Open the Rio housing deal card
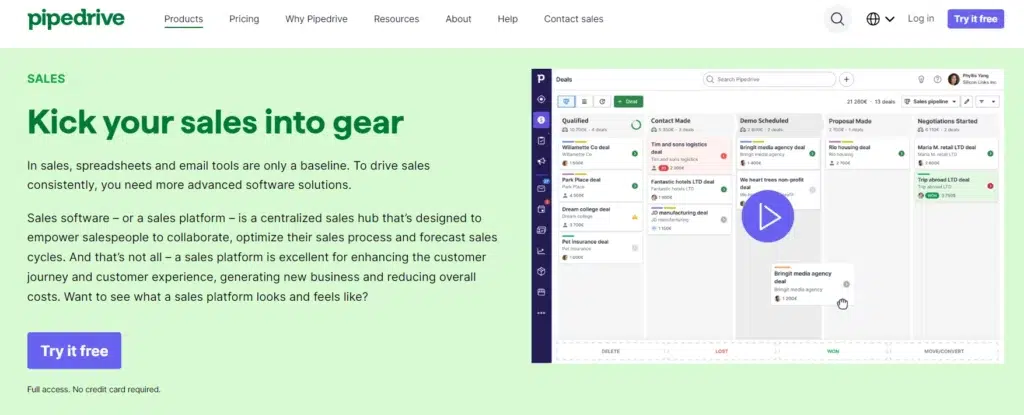1024x415 pixels. pos(867,154)
